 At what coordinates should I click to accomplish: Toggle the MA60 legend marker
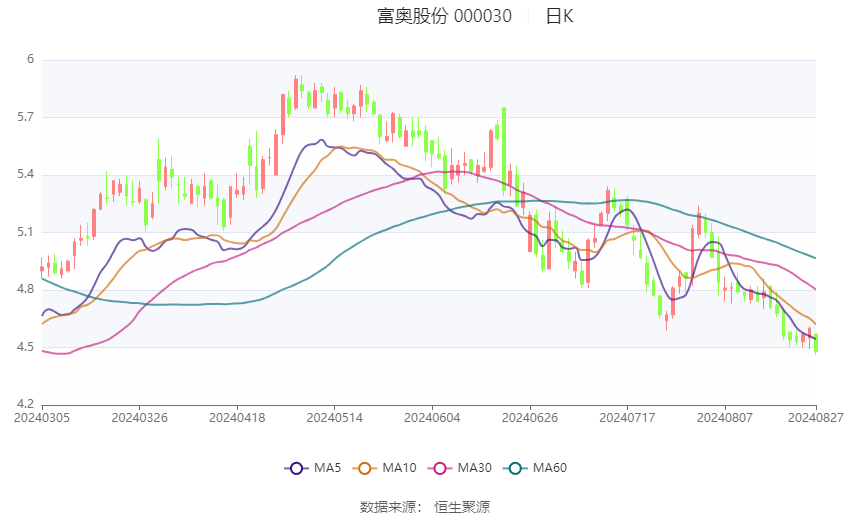pos(516,468)
